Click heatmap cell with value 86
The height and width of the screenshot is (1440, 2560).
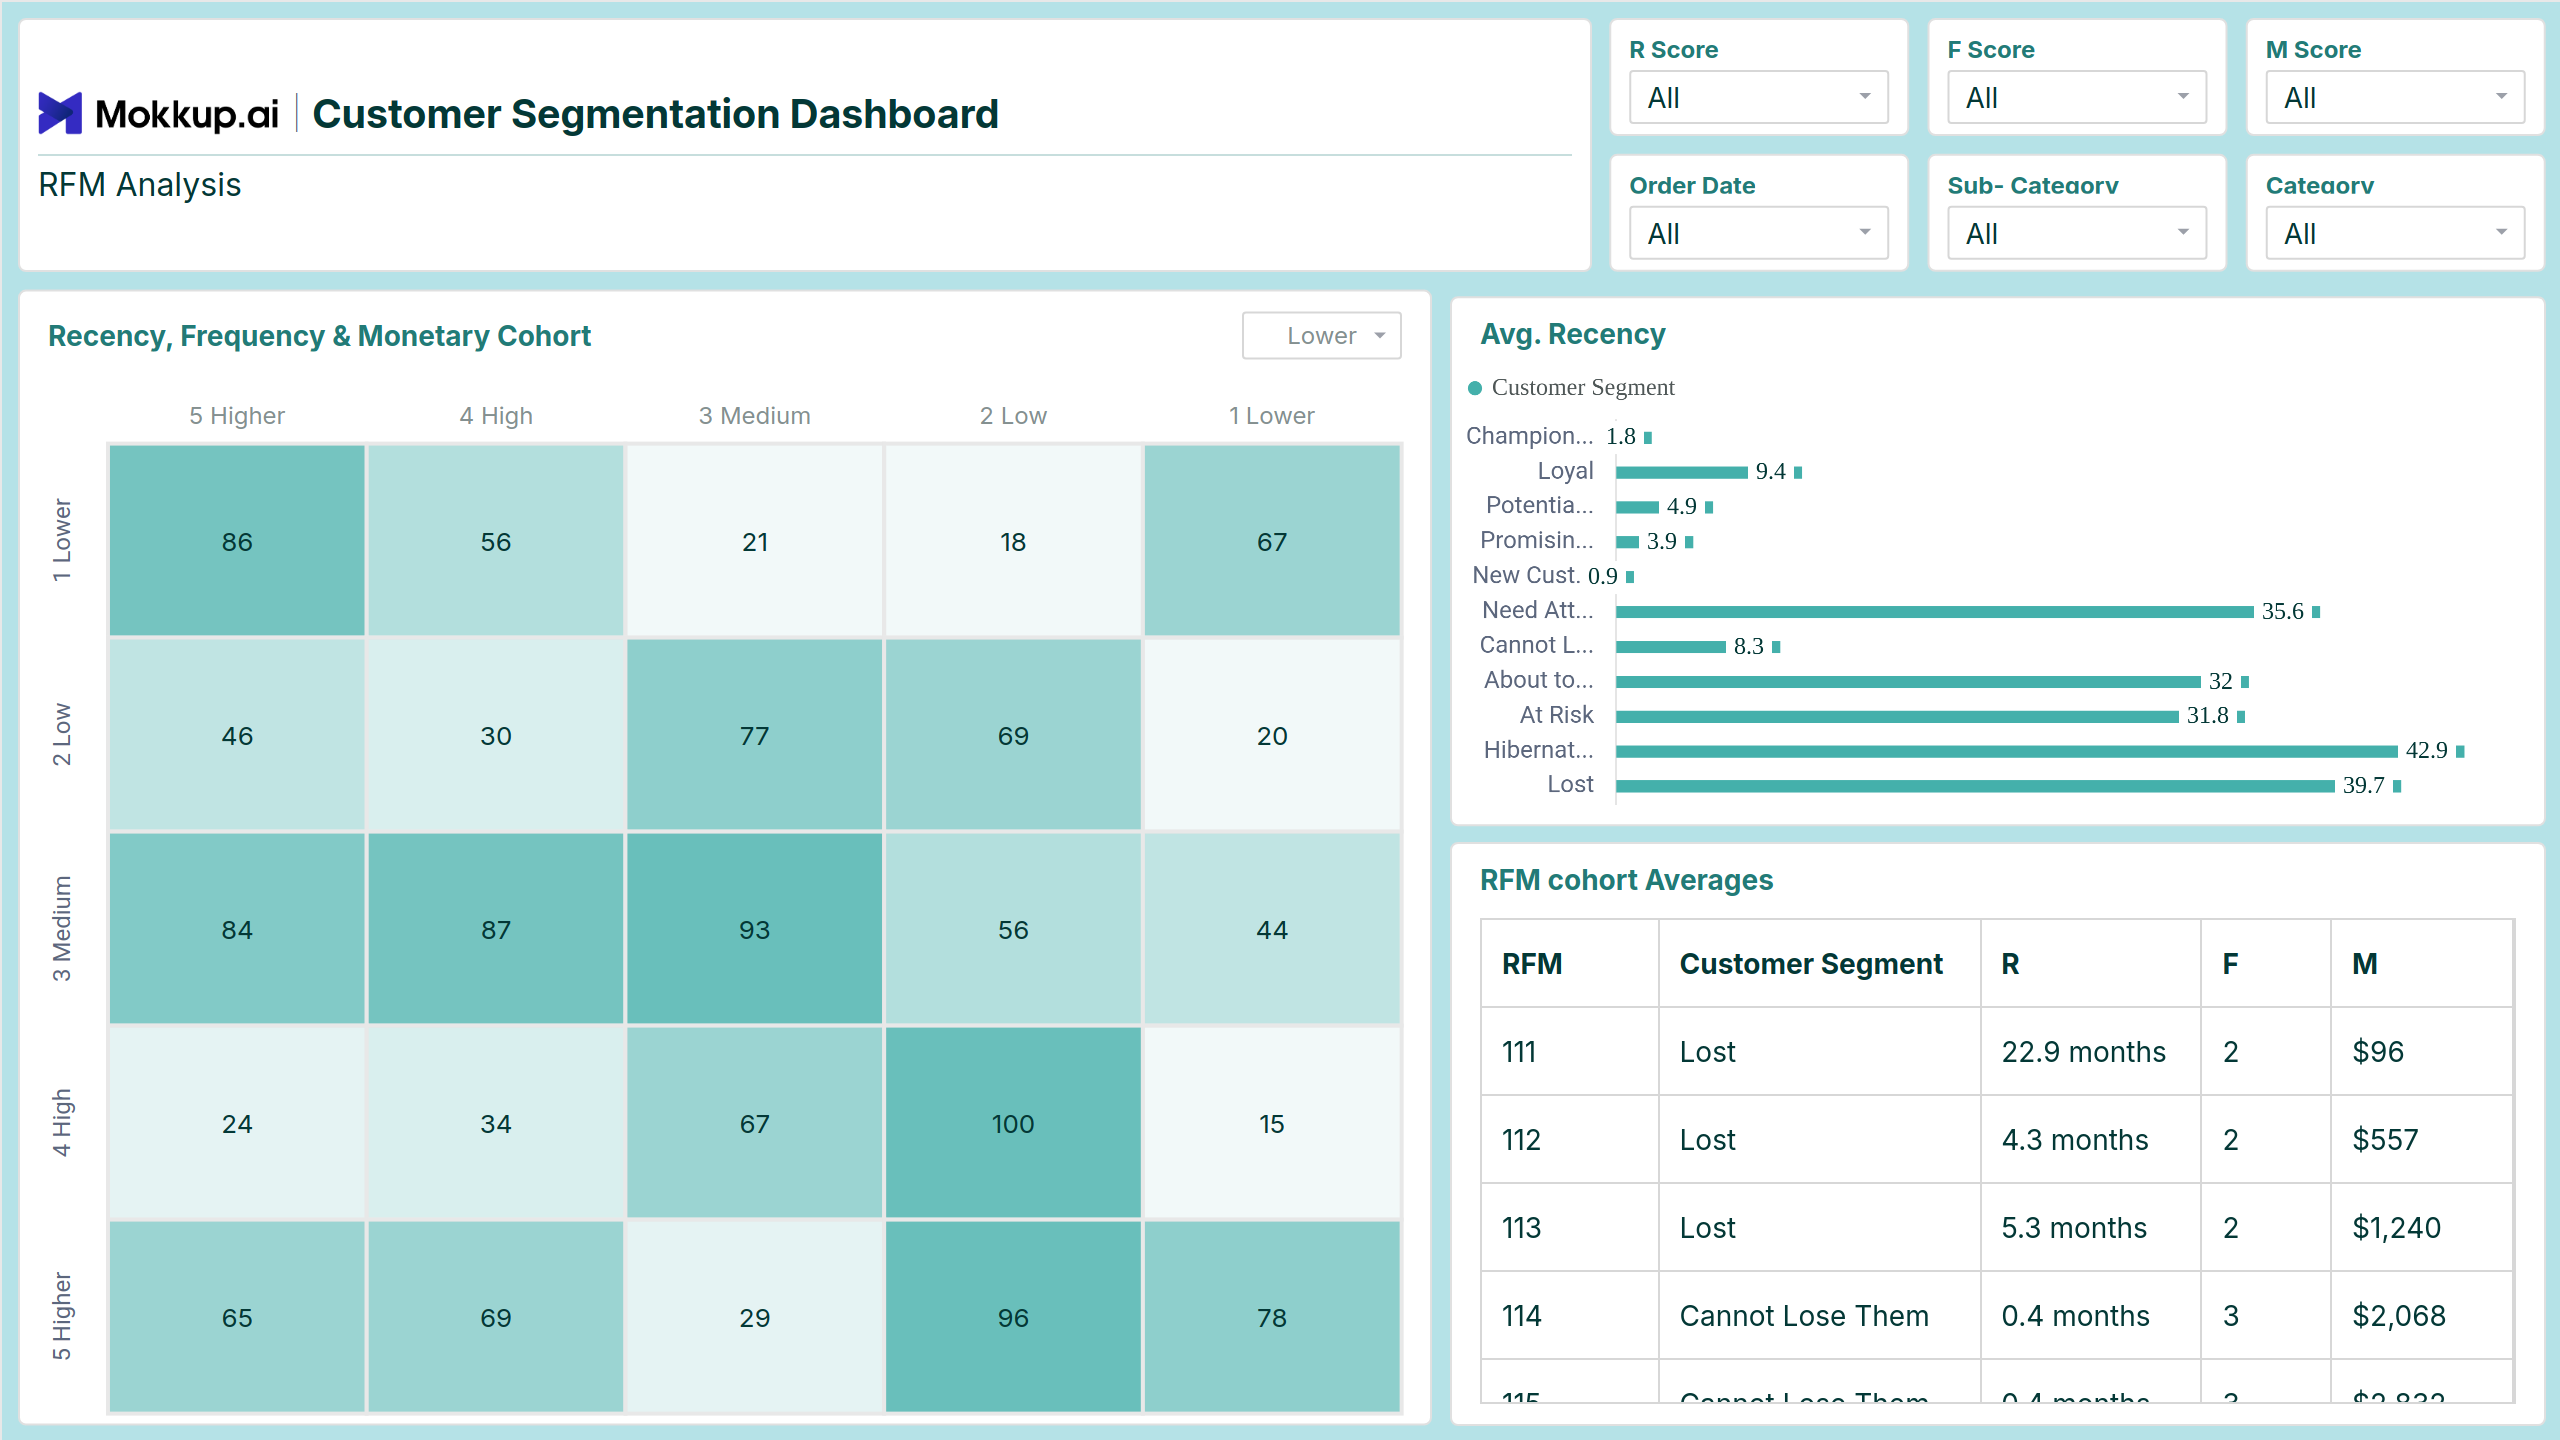[237, 541]
